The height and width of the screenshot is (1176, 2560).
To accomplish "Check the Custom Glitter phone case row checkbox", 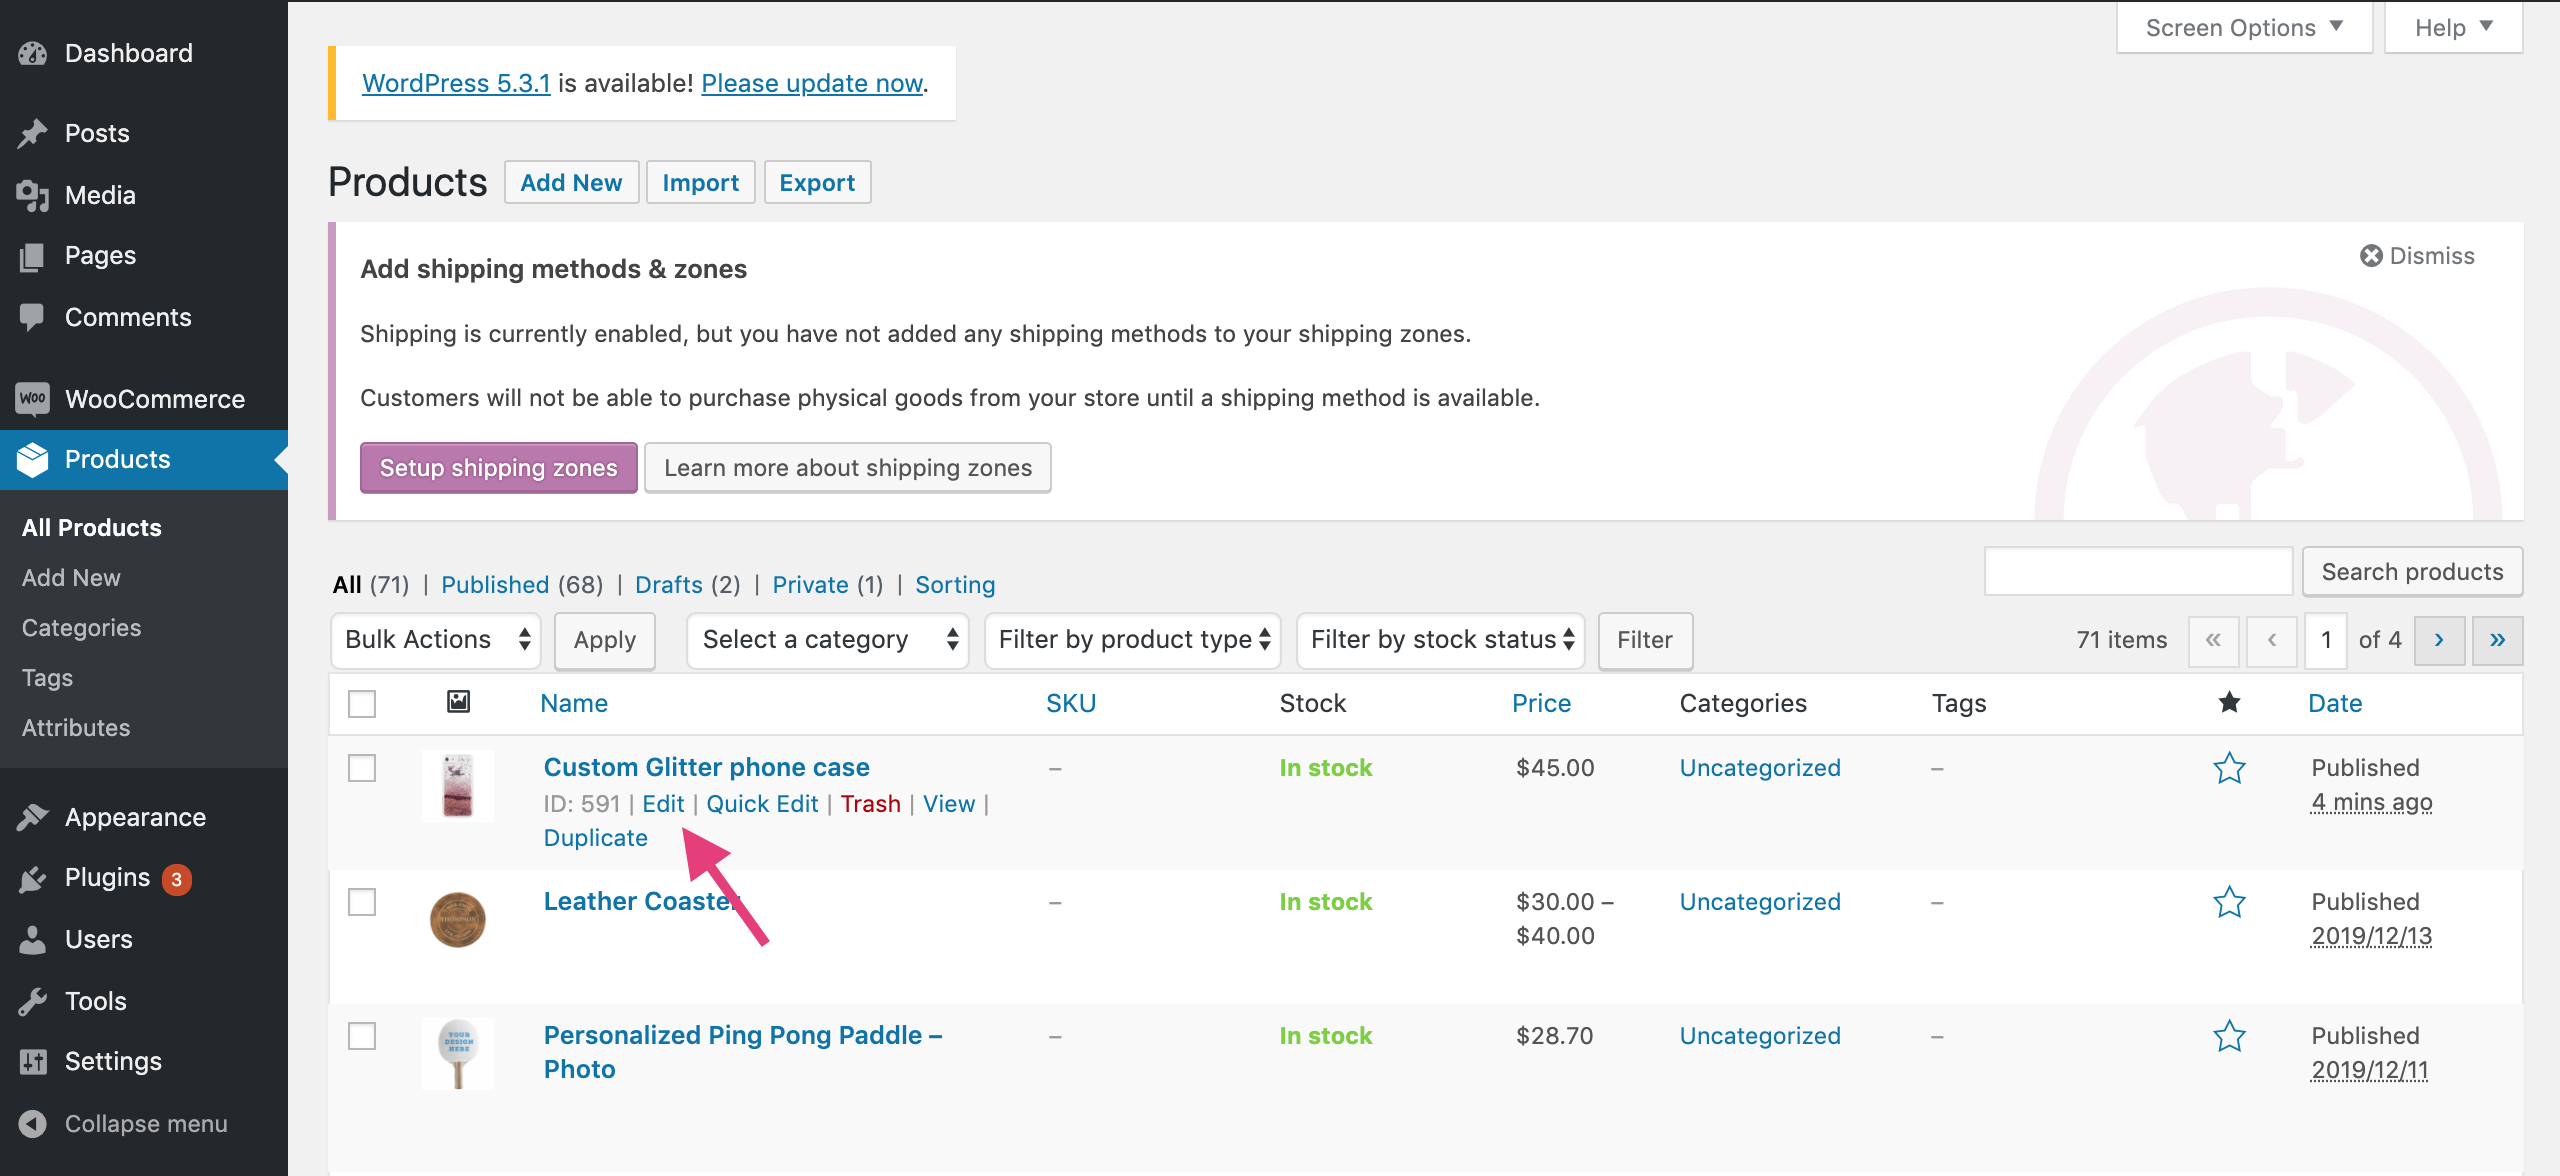I will [362, 768].
